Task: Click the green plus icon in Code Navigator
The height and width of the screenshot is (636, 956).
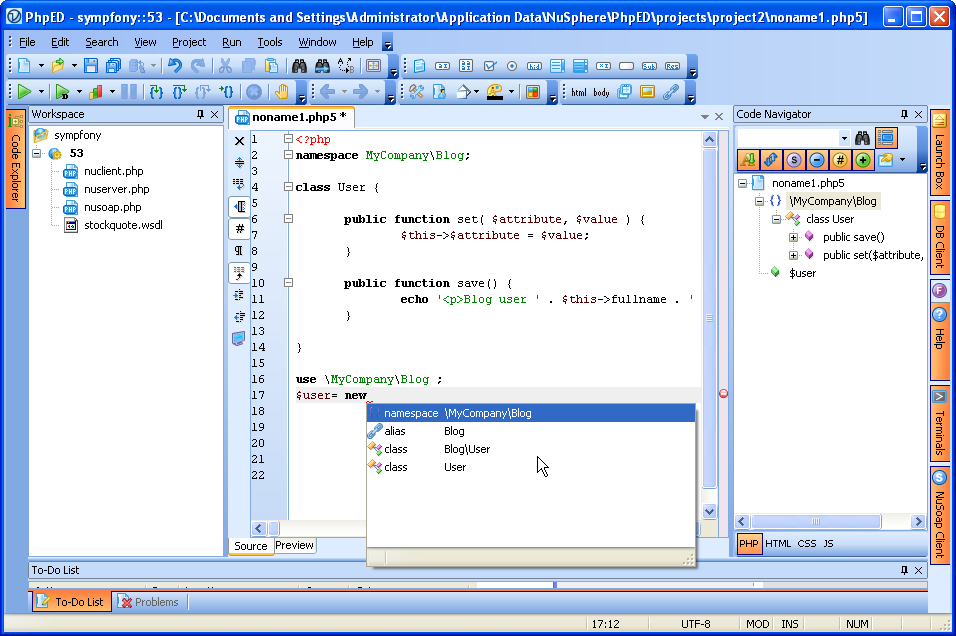Action: pos(863,160)
